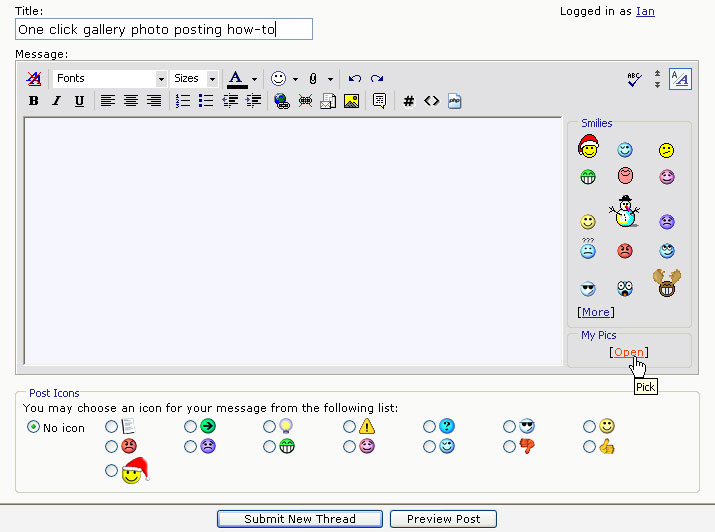715x532 pixels.
Task: Open the More smilies link
Action: (x=596, y=313)
